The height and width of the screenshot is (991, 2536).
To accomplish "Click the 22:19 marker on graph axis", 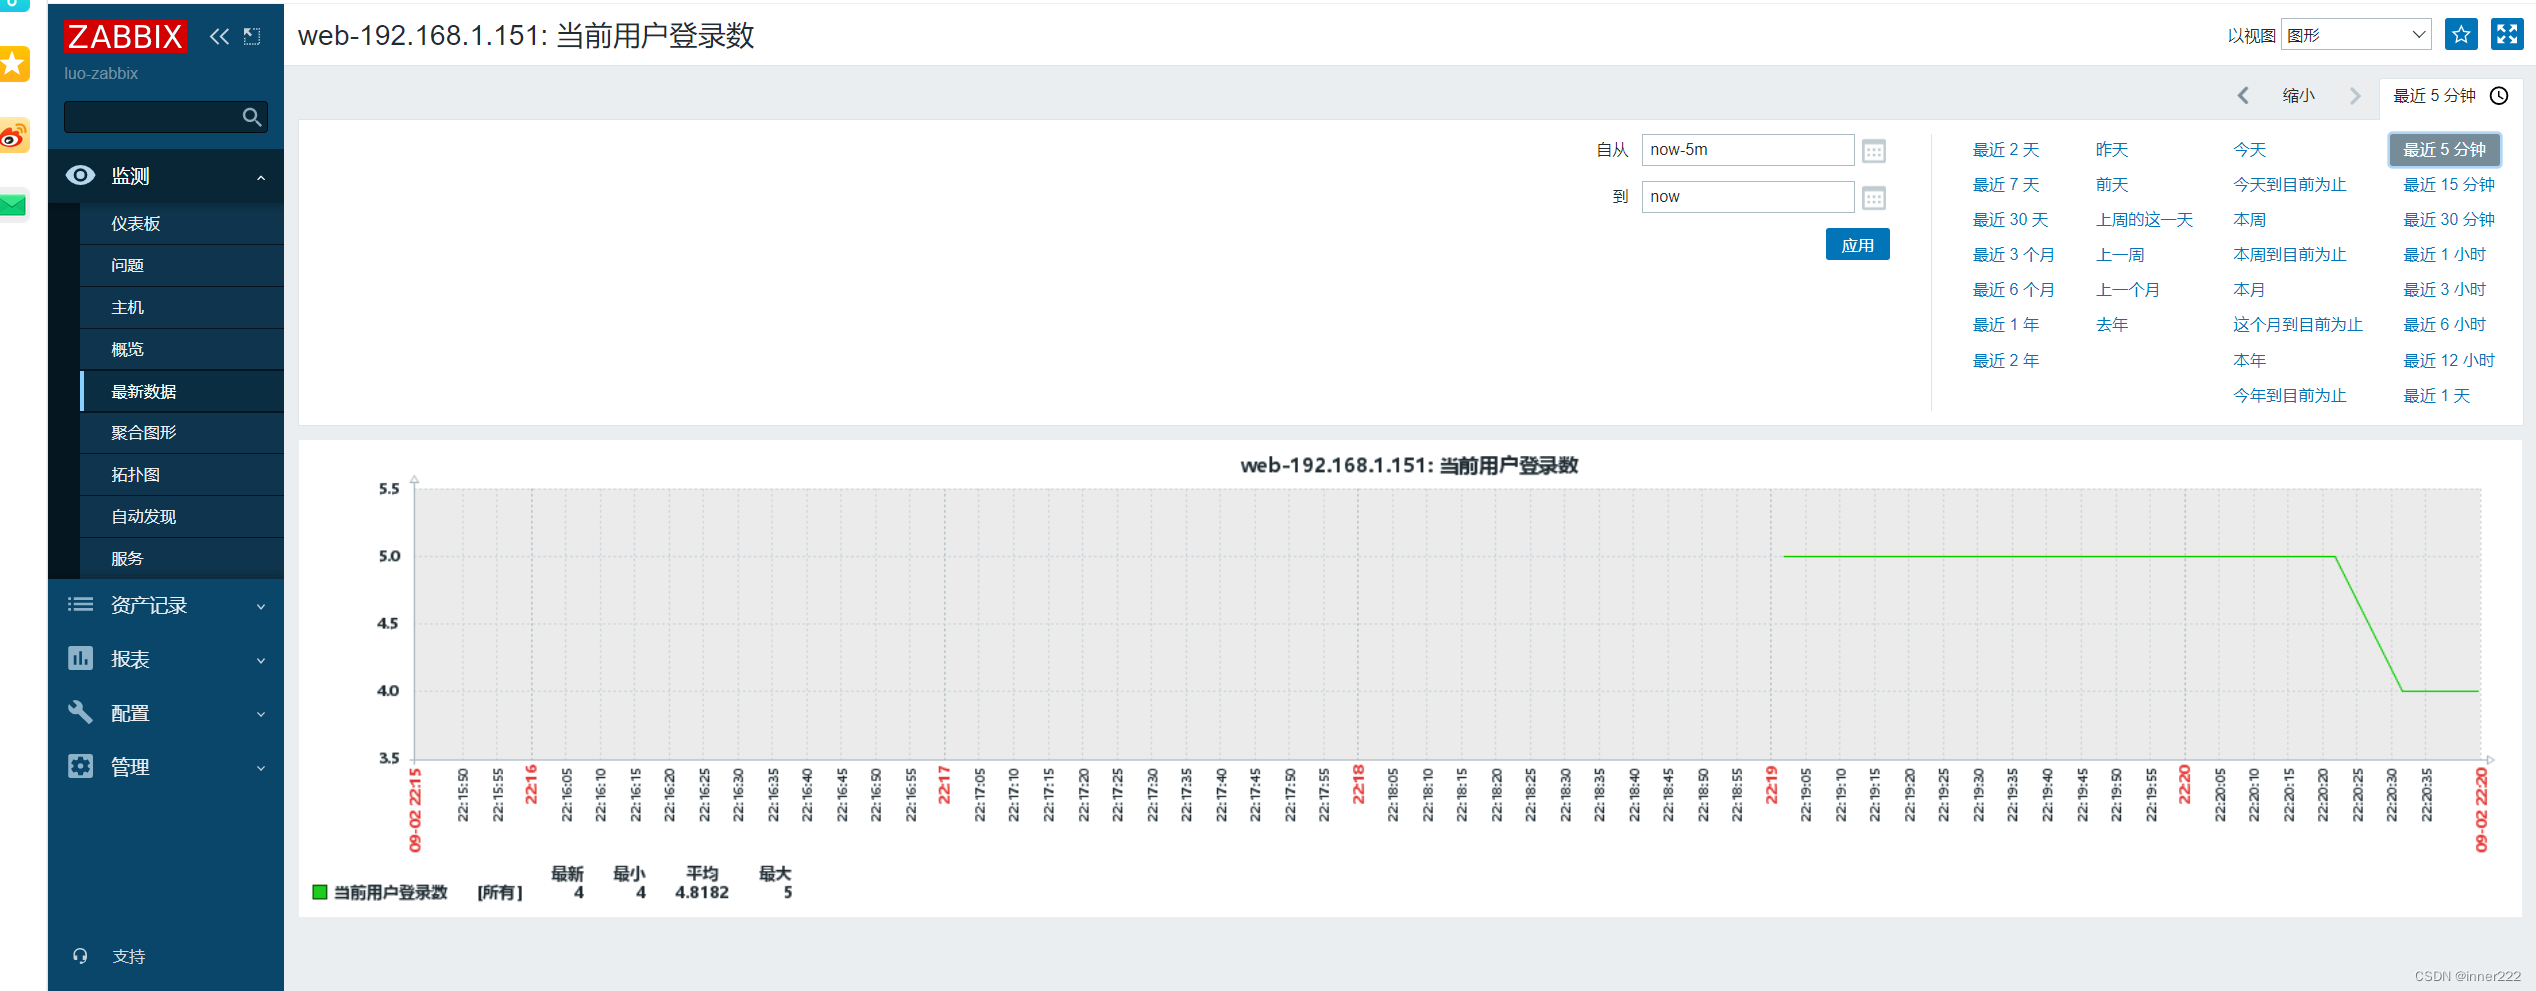I will 1771,785.
